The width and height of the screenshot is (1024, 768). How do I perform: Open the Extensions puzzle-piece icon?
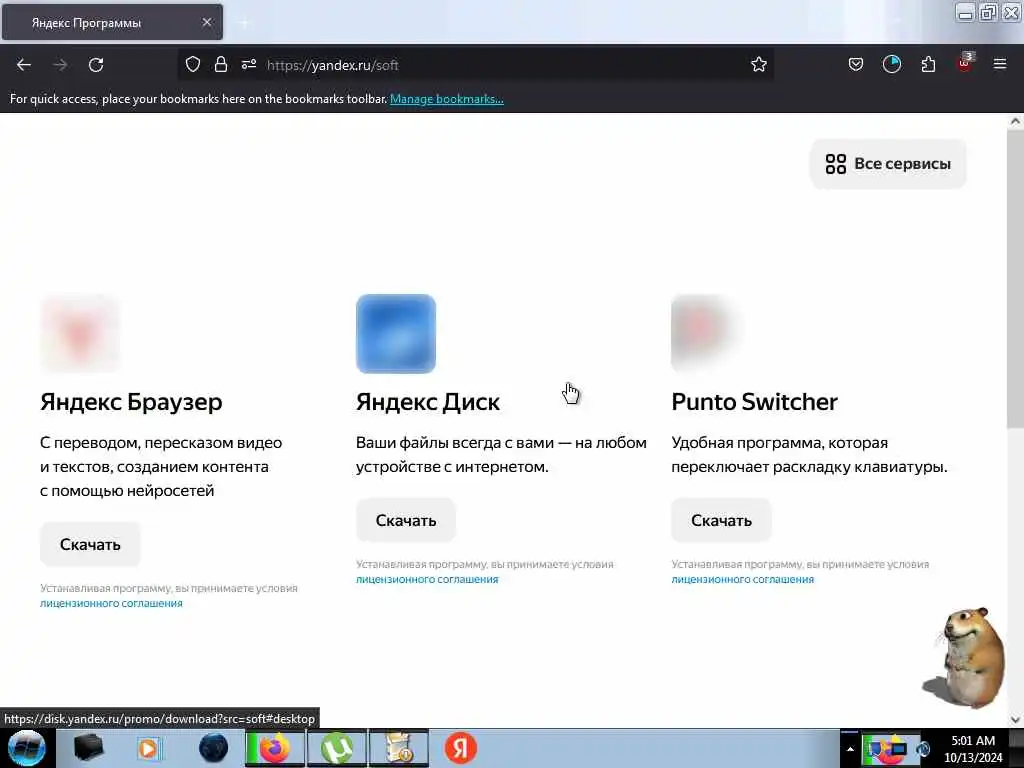click(x=928, y=64)
